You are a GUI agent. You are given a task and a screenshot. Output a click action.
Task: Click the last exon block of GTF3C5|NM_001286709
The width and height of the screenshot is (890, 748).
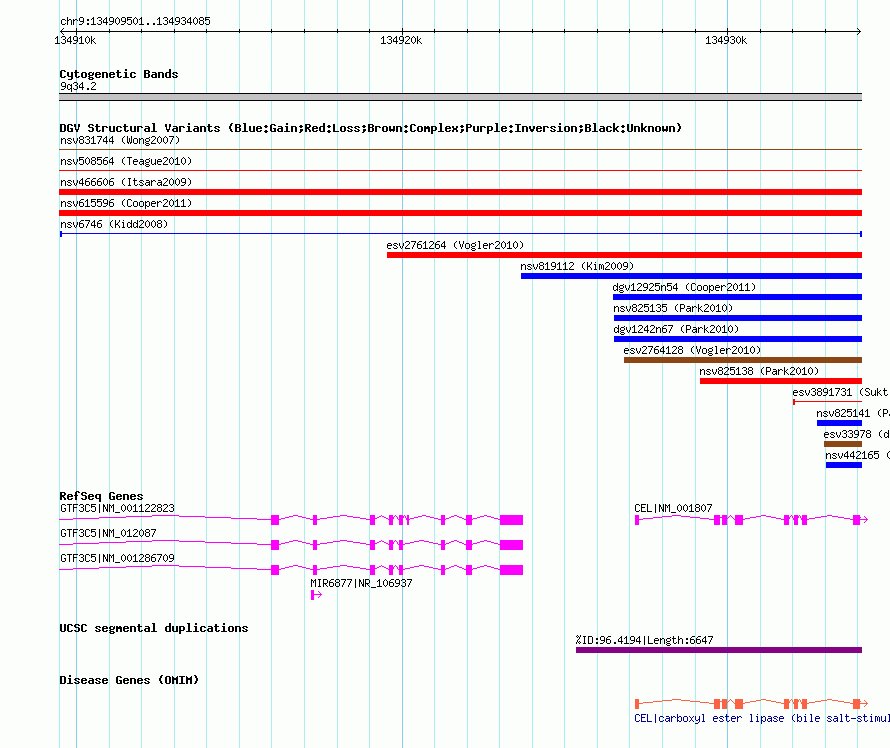[511, 570]
